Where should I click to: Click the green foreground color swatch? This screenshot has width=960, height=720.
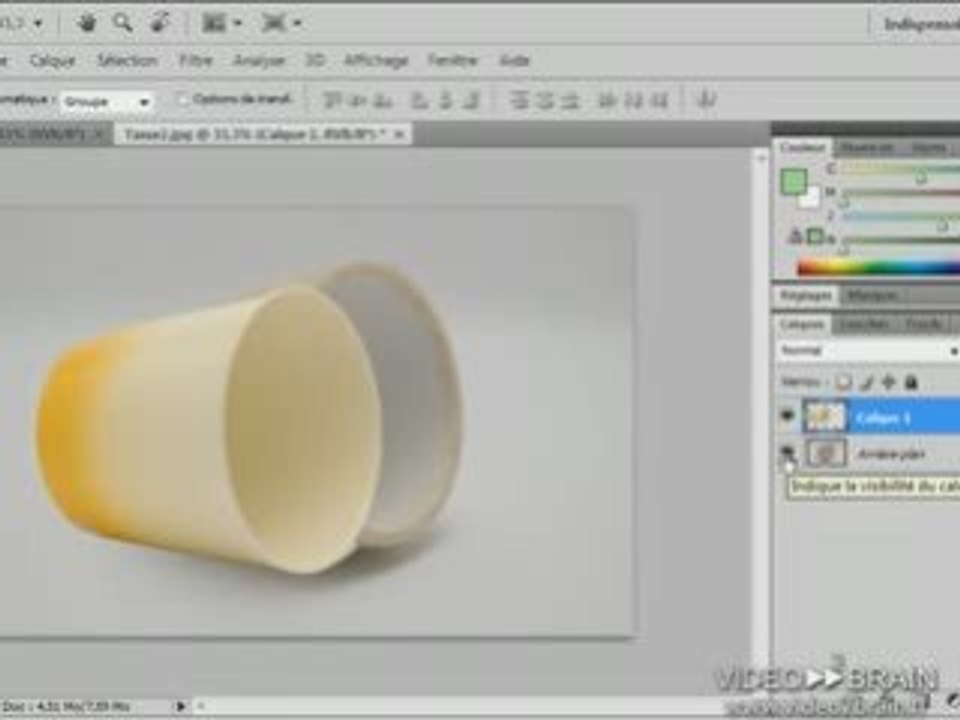[794, 182]
